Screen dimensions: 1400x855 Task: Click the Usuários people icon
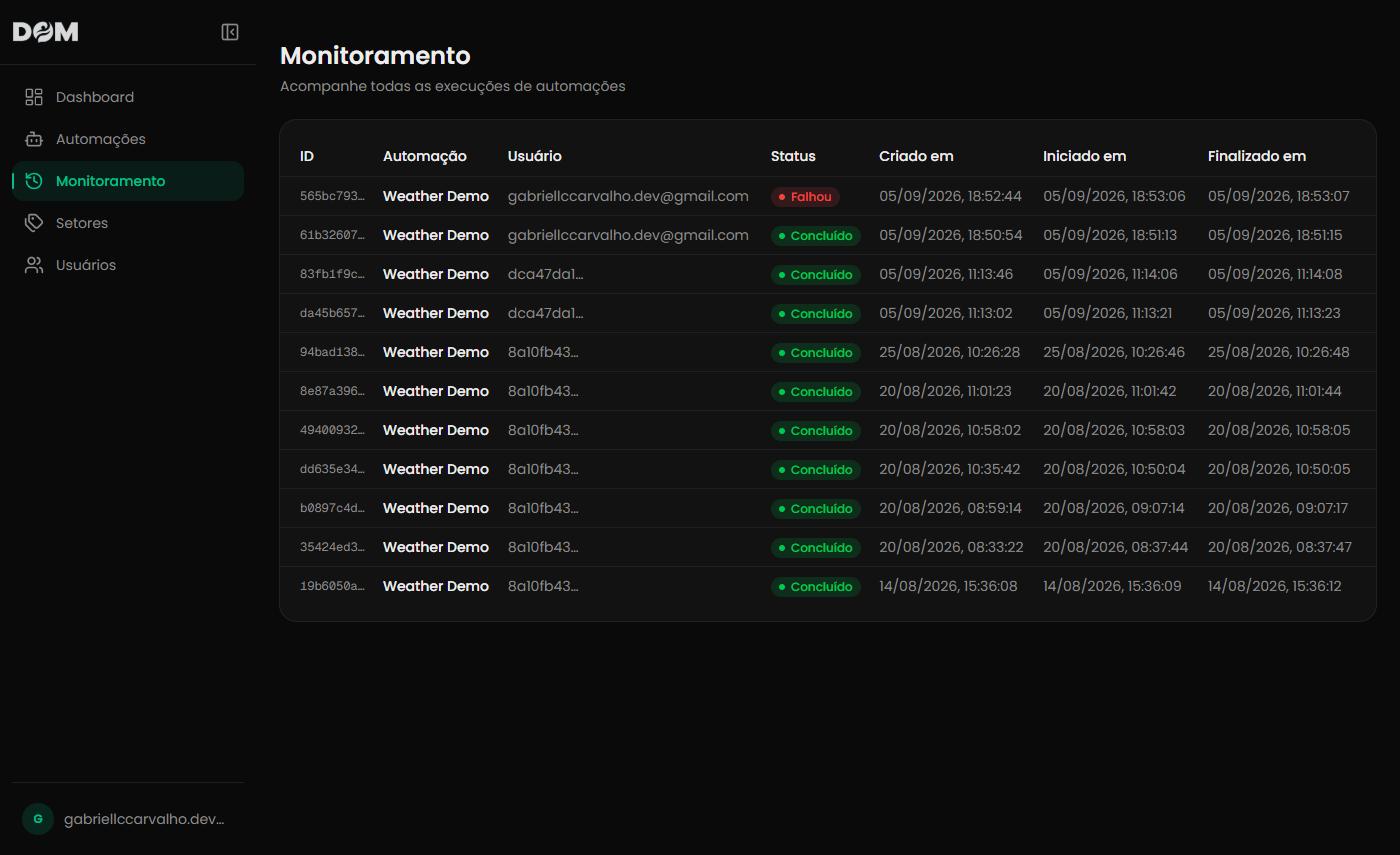tap(34, 265)
